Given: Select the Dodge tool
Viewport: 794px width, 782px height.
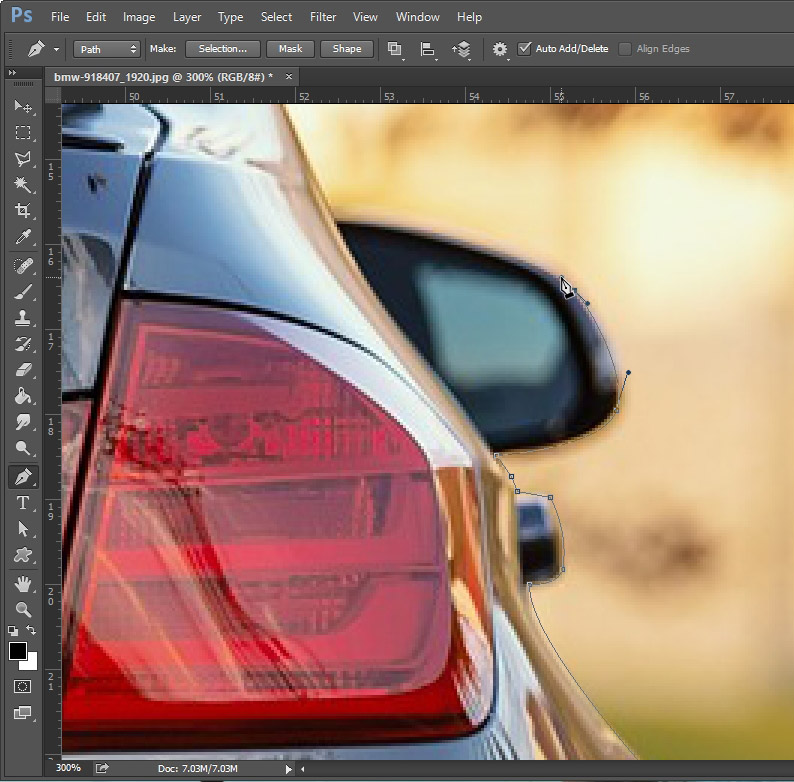Looking at the screenshot, I should pos(22,448).
